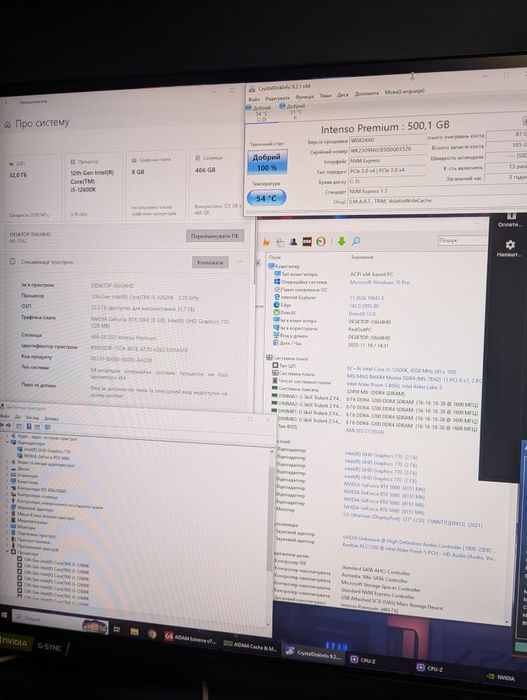
Task: Open the Мова(Language) menu in CrystalDiskInfo
Action: click(405, 91)
